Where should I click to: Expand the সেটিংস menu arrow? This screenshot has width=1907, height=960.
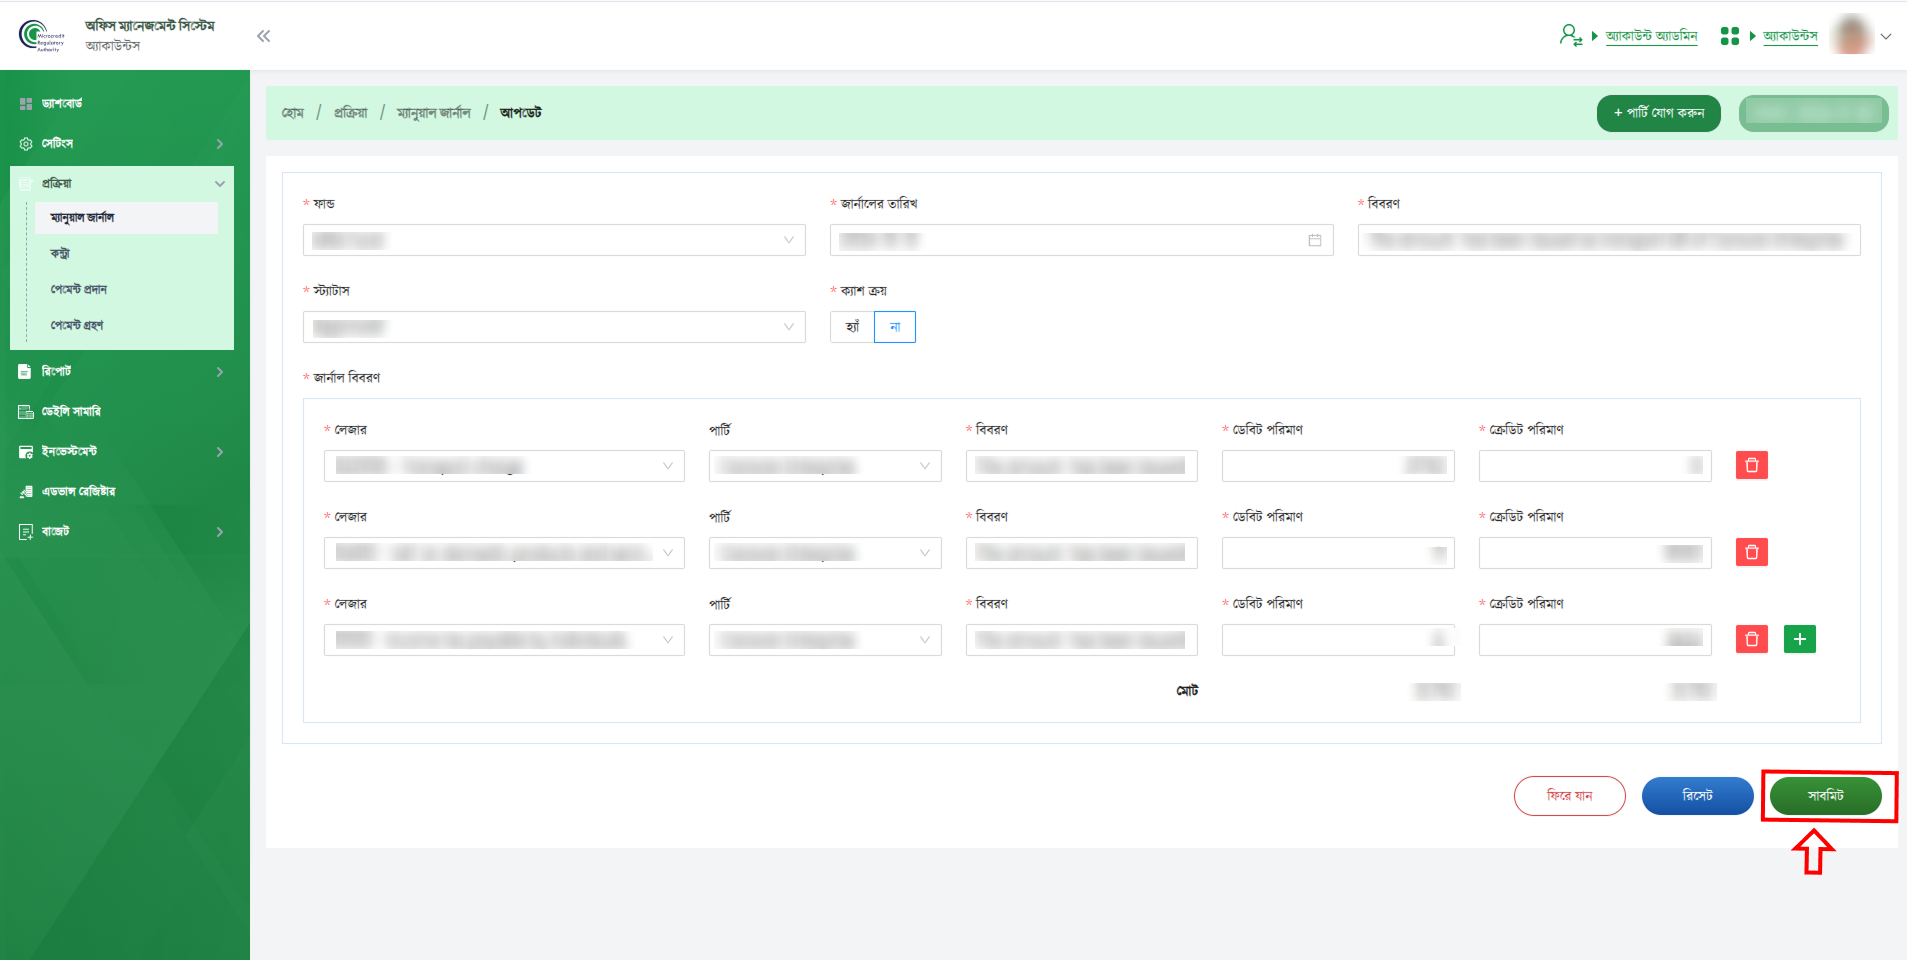click(x=220, y=144)
